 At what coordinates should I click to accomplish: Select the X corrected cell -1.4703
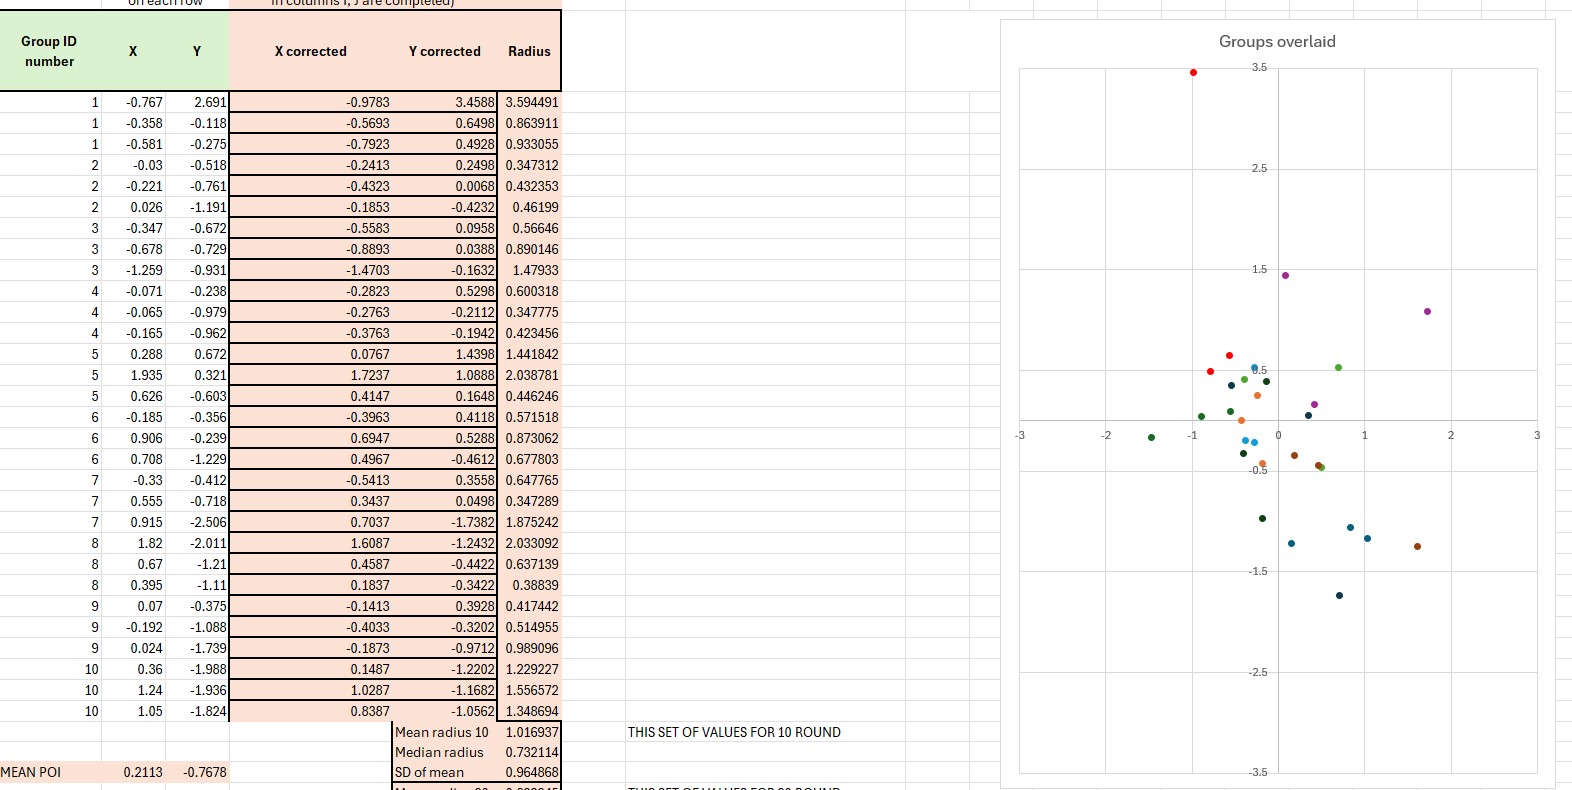pyautogui.click(x=311, y=270)
